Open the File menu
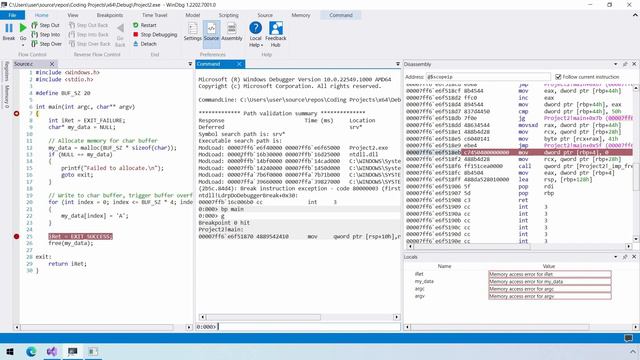The width and height of the screenshot is (640, 360). [x=12, y=15]
